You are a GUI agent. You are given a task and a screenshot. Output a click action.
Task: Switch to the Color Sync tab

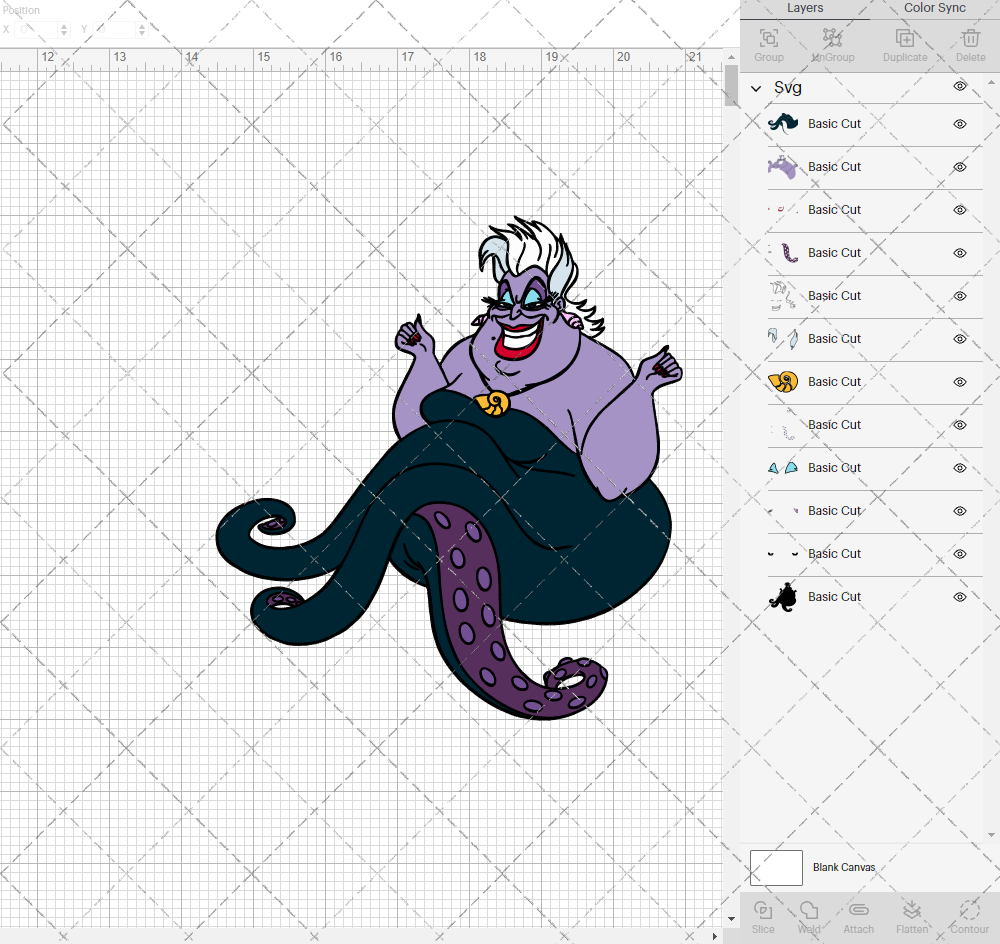coord(934,8)
